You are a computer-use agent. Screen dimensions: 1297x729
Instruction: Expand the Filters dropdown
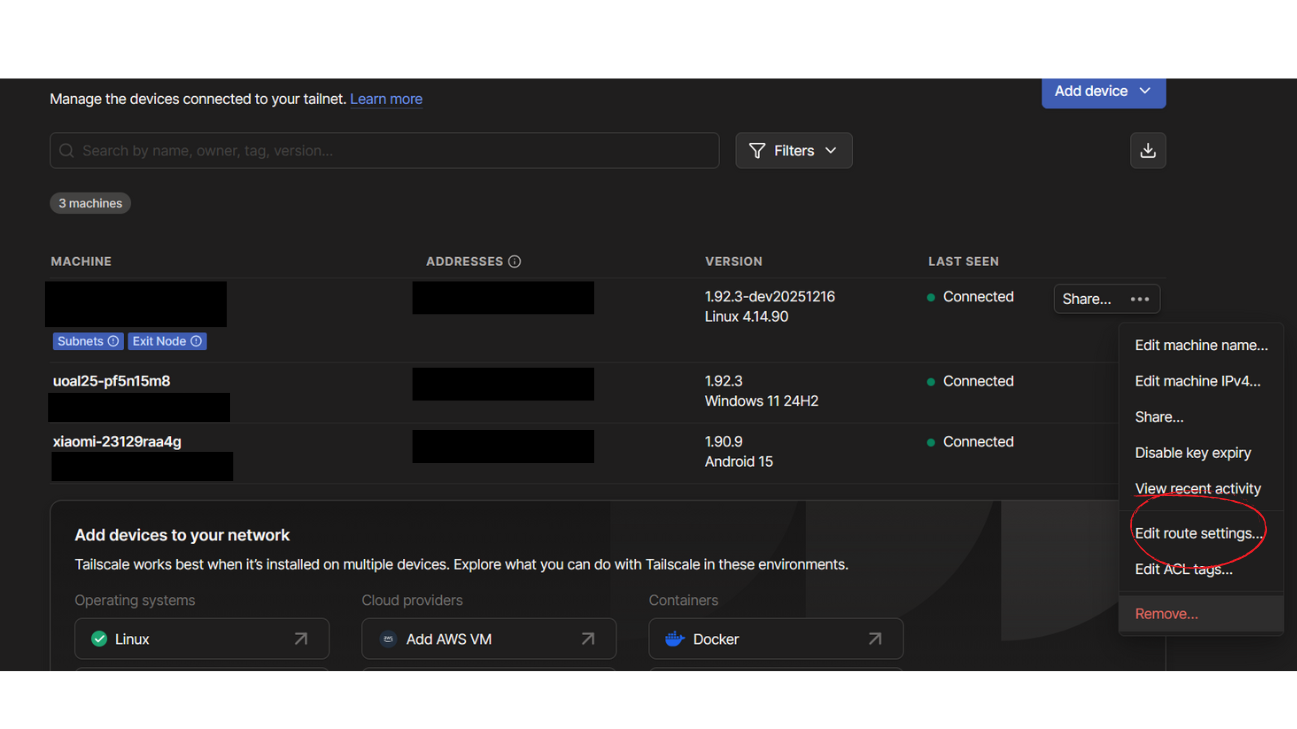point(794,151)
